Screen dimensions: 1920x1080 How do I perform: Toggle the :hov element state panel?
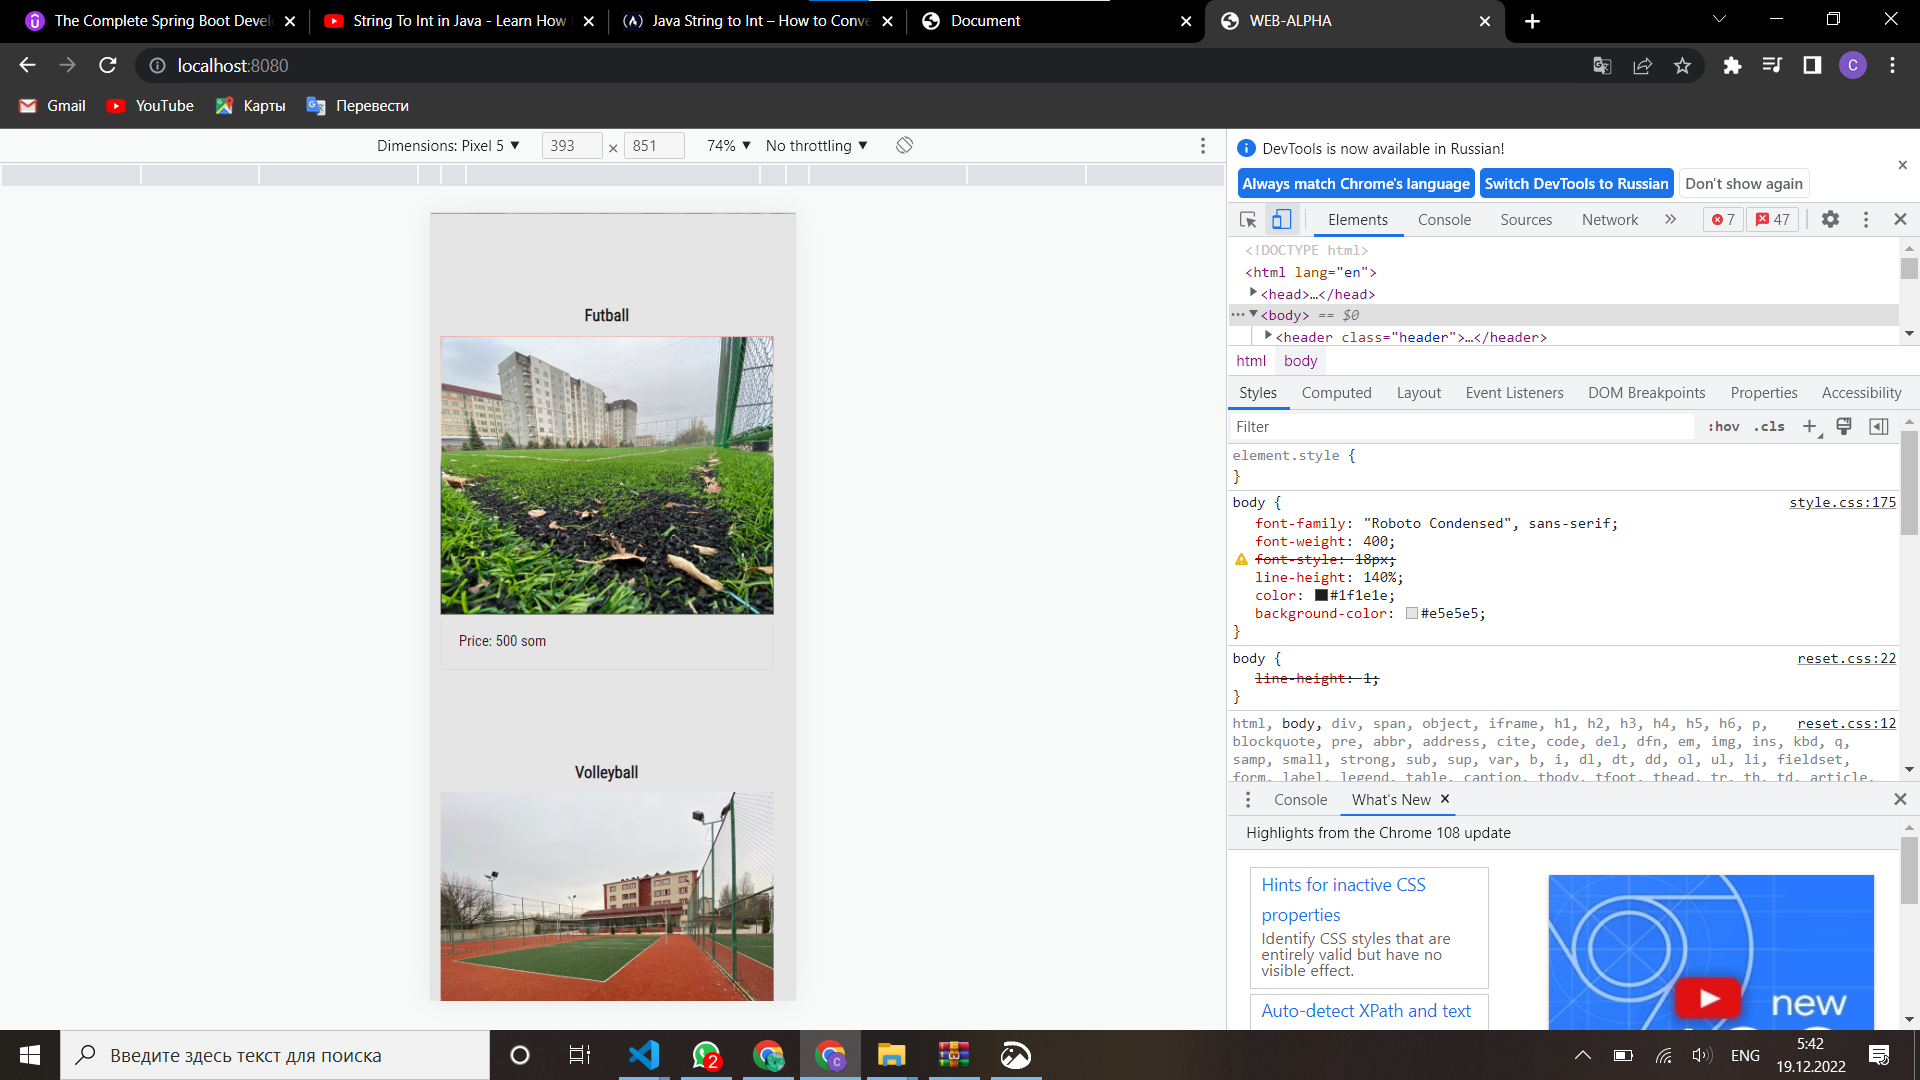click(x=1723, y=427)
